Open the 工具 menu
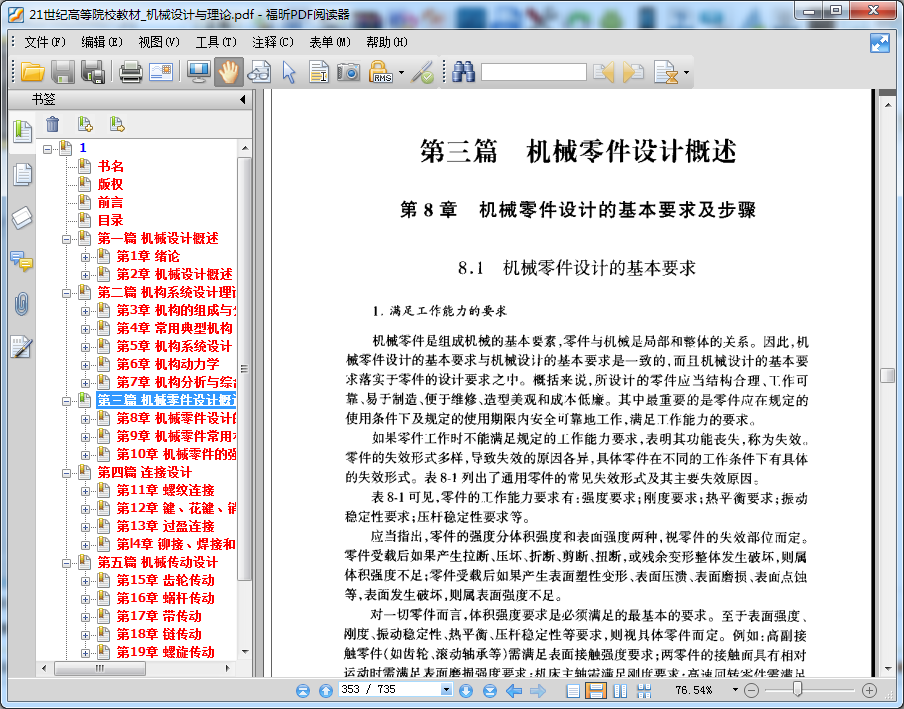This screenshot has height=709, width=904. tap(216, 42)
